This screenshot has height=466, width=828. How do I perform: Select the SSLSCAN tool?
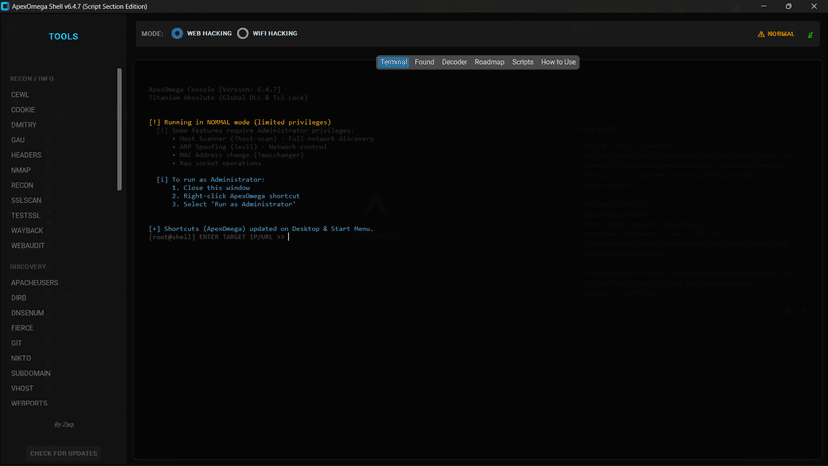click(26, 200)
